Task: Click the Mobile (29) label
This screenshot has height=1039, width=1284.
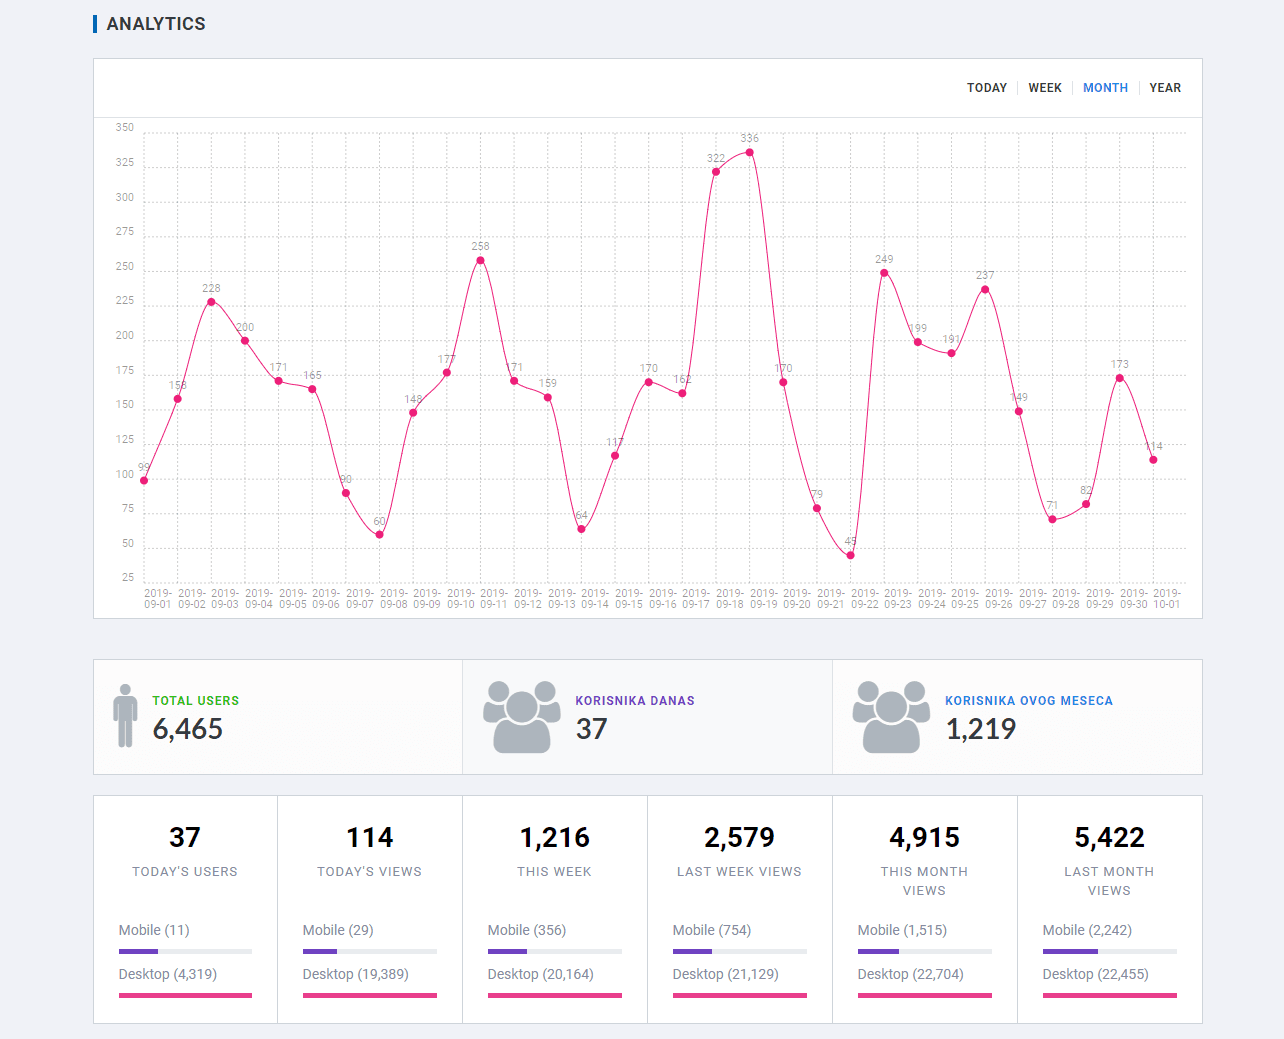Action: pyautogui.click(x=338, y=930)
